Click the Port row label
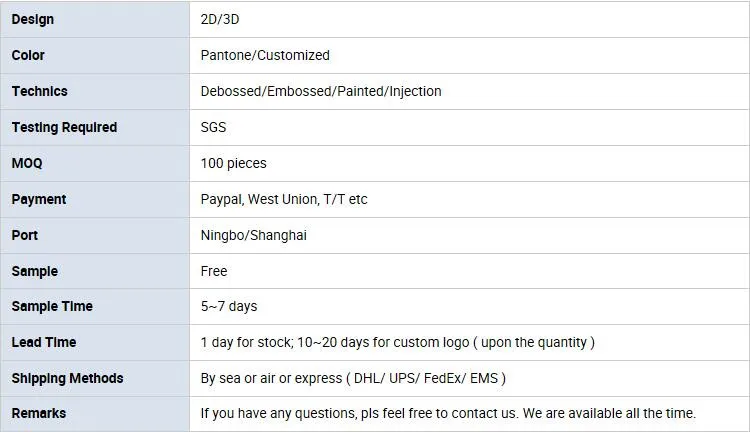The image size is (750, 432). tap(95, 235)
